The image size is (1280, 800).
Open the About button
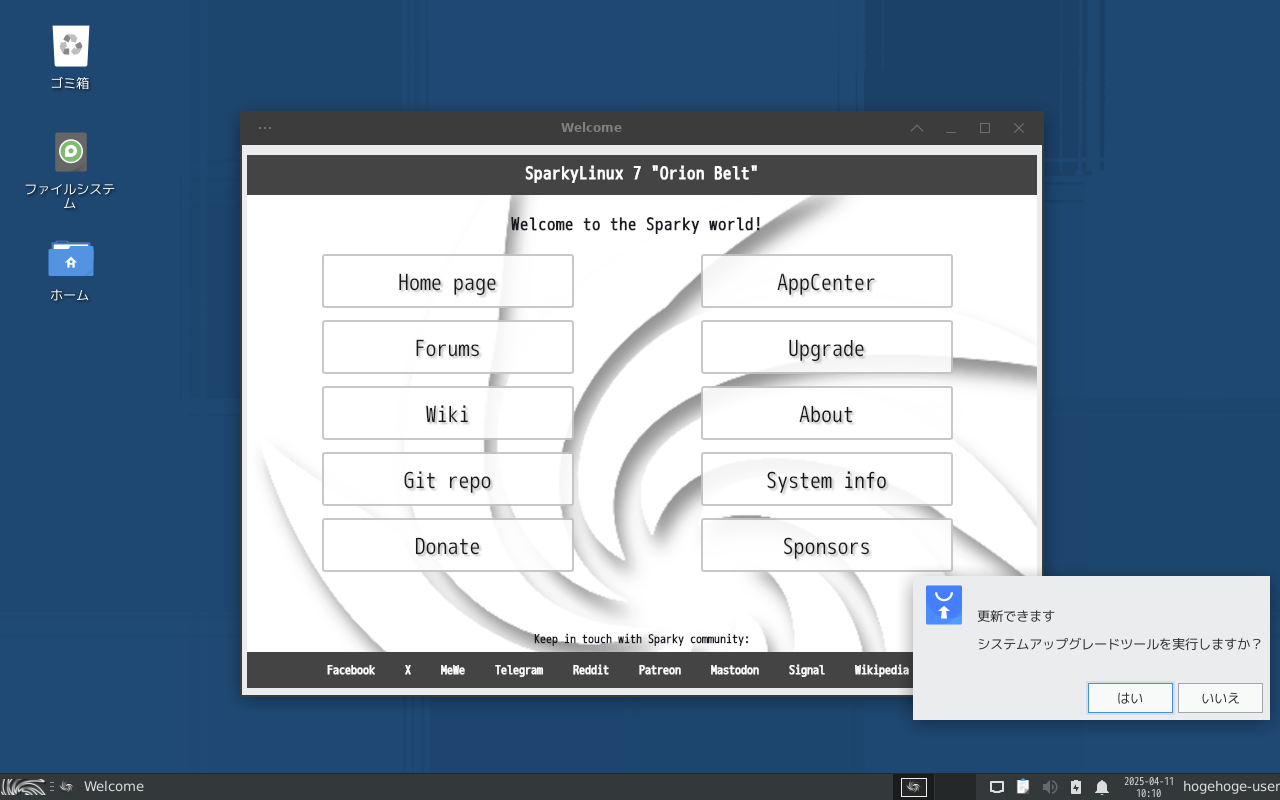(827, 413)
